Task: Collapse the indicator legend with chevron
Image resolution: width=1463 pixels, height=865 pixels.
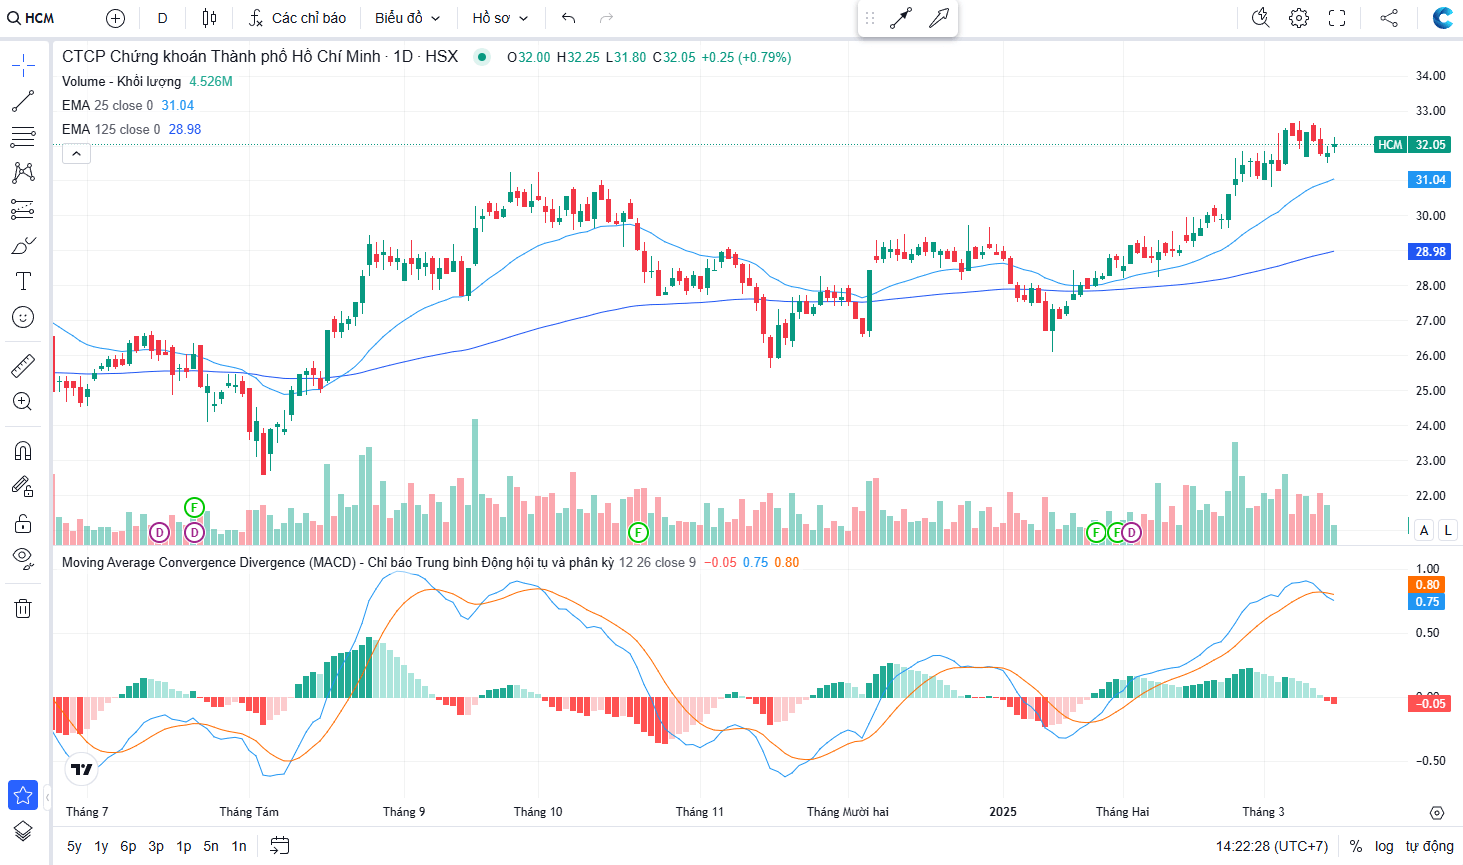Action: [x=76, y=153]
